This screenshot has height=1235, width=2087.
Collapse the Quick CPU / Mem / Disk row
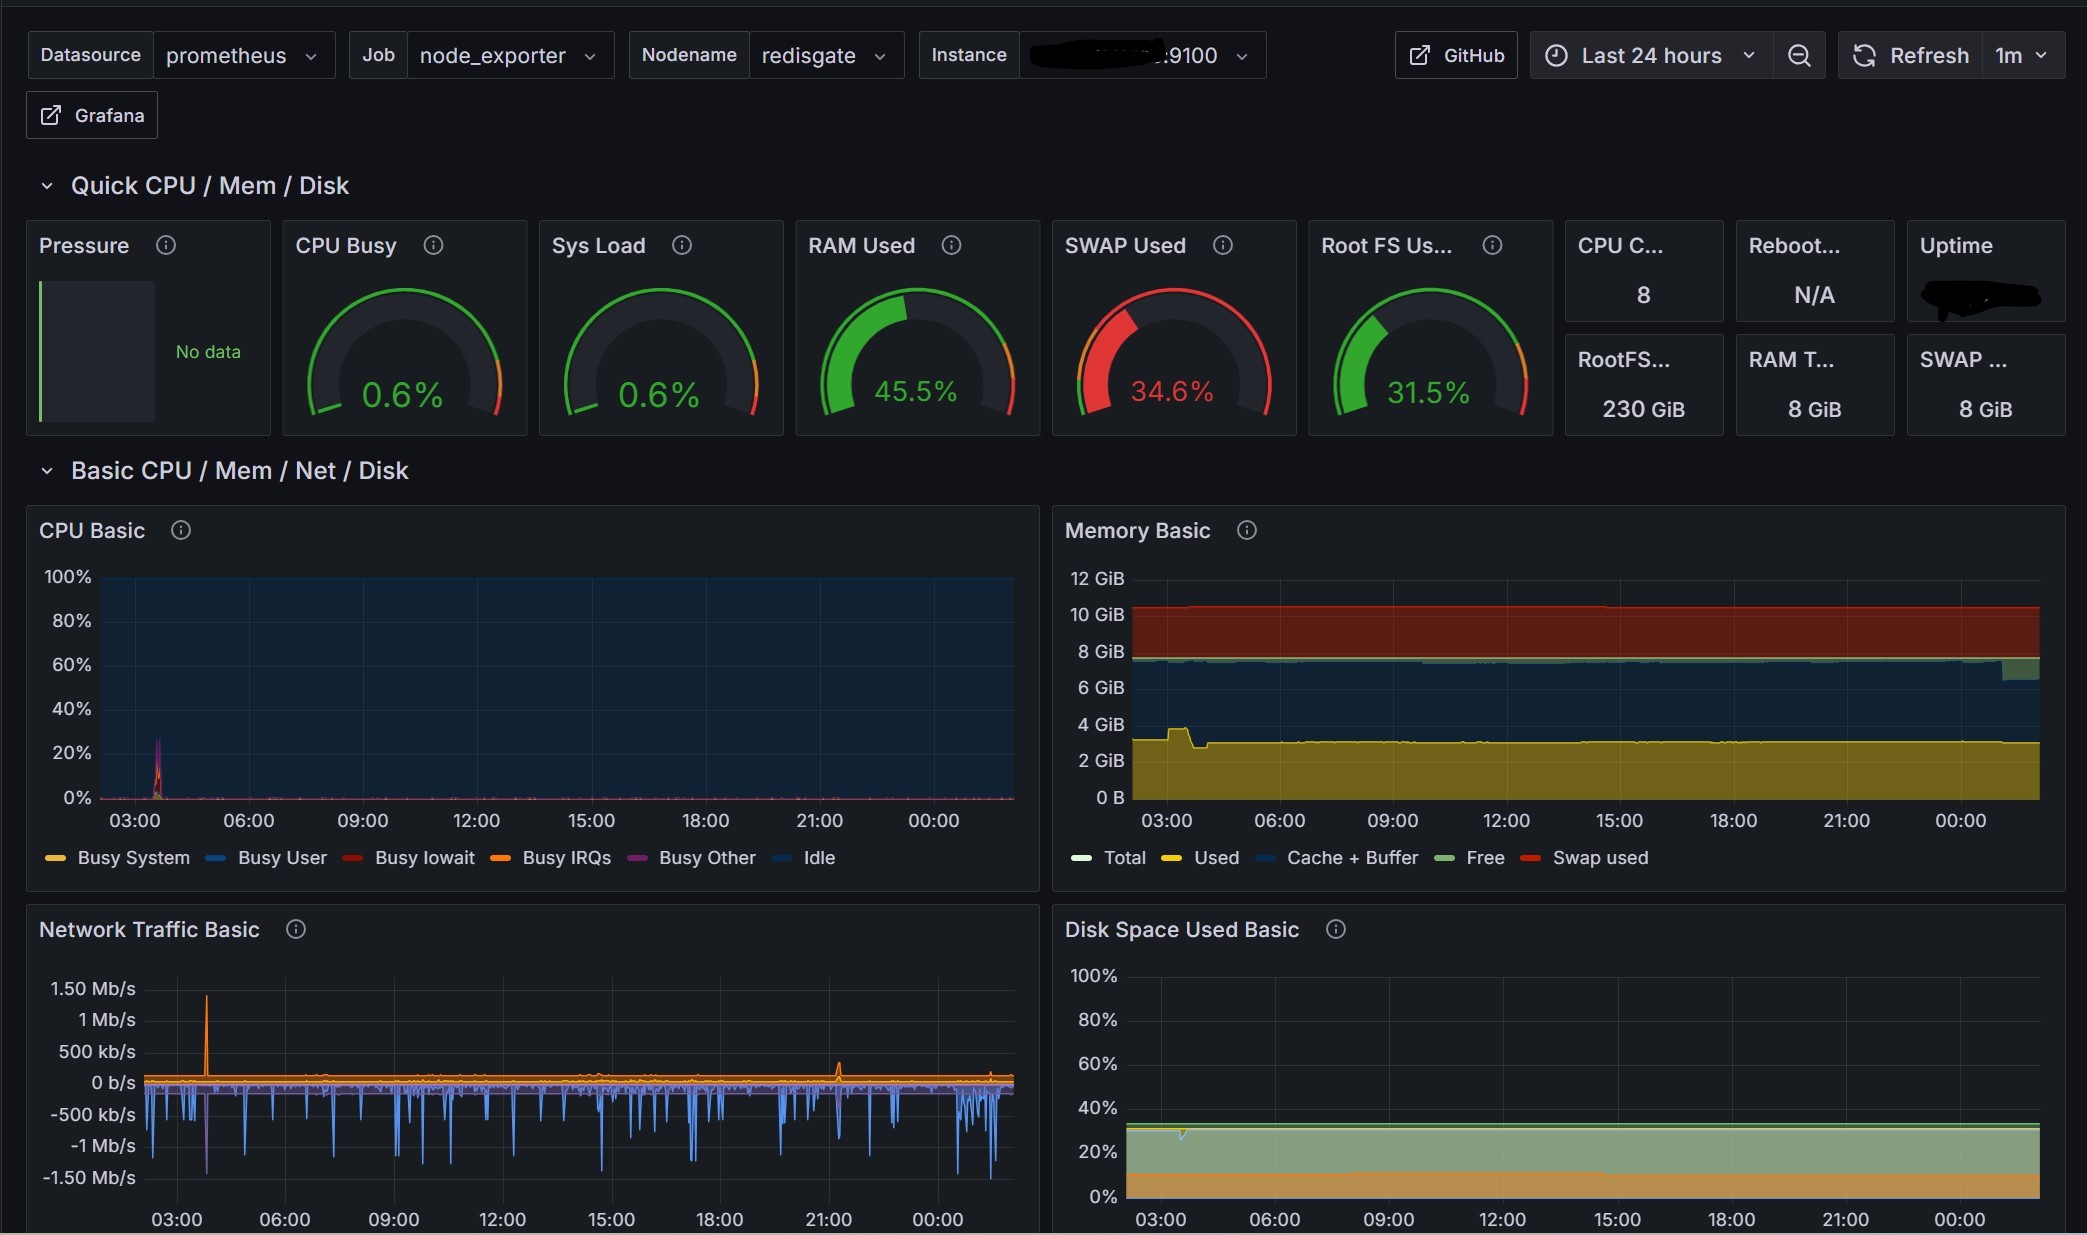point(47,186)
